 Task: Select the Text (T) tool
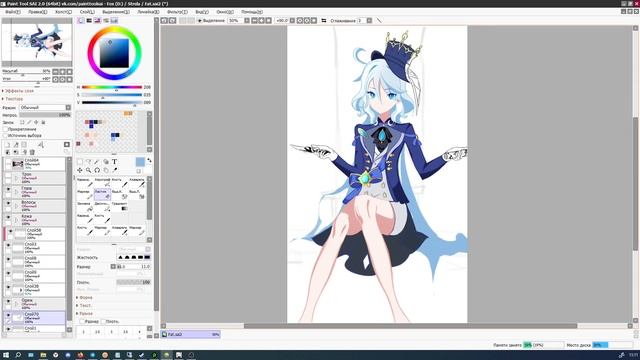(115, 162)
